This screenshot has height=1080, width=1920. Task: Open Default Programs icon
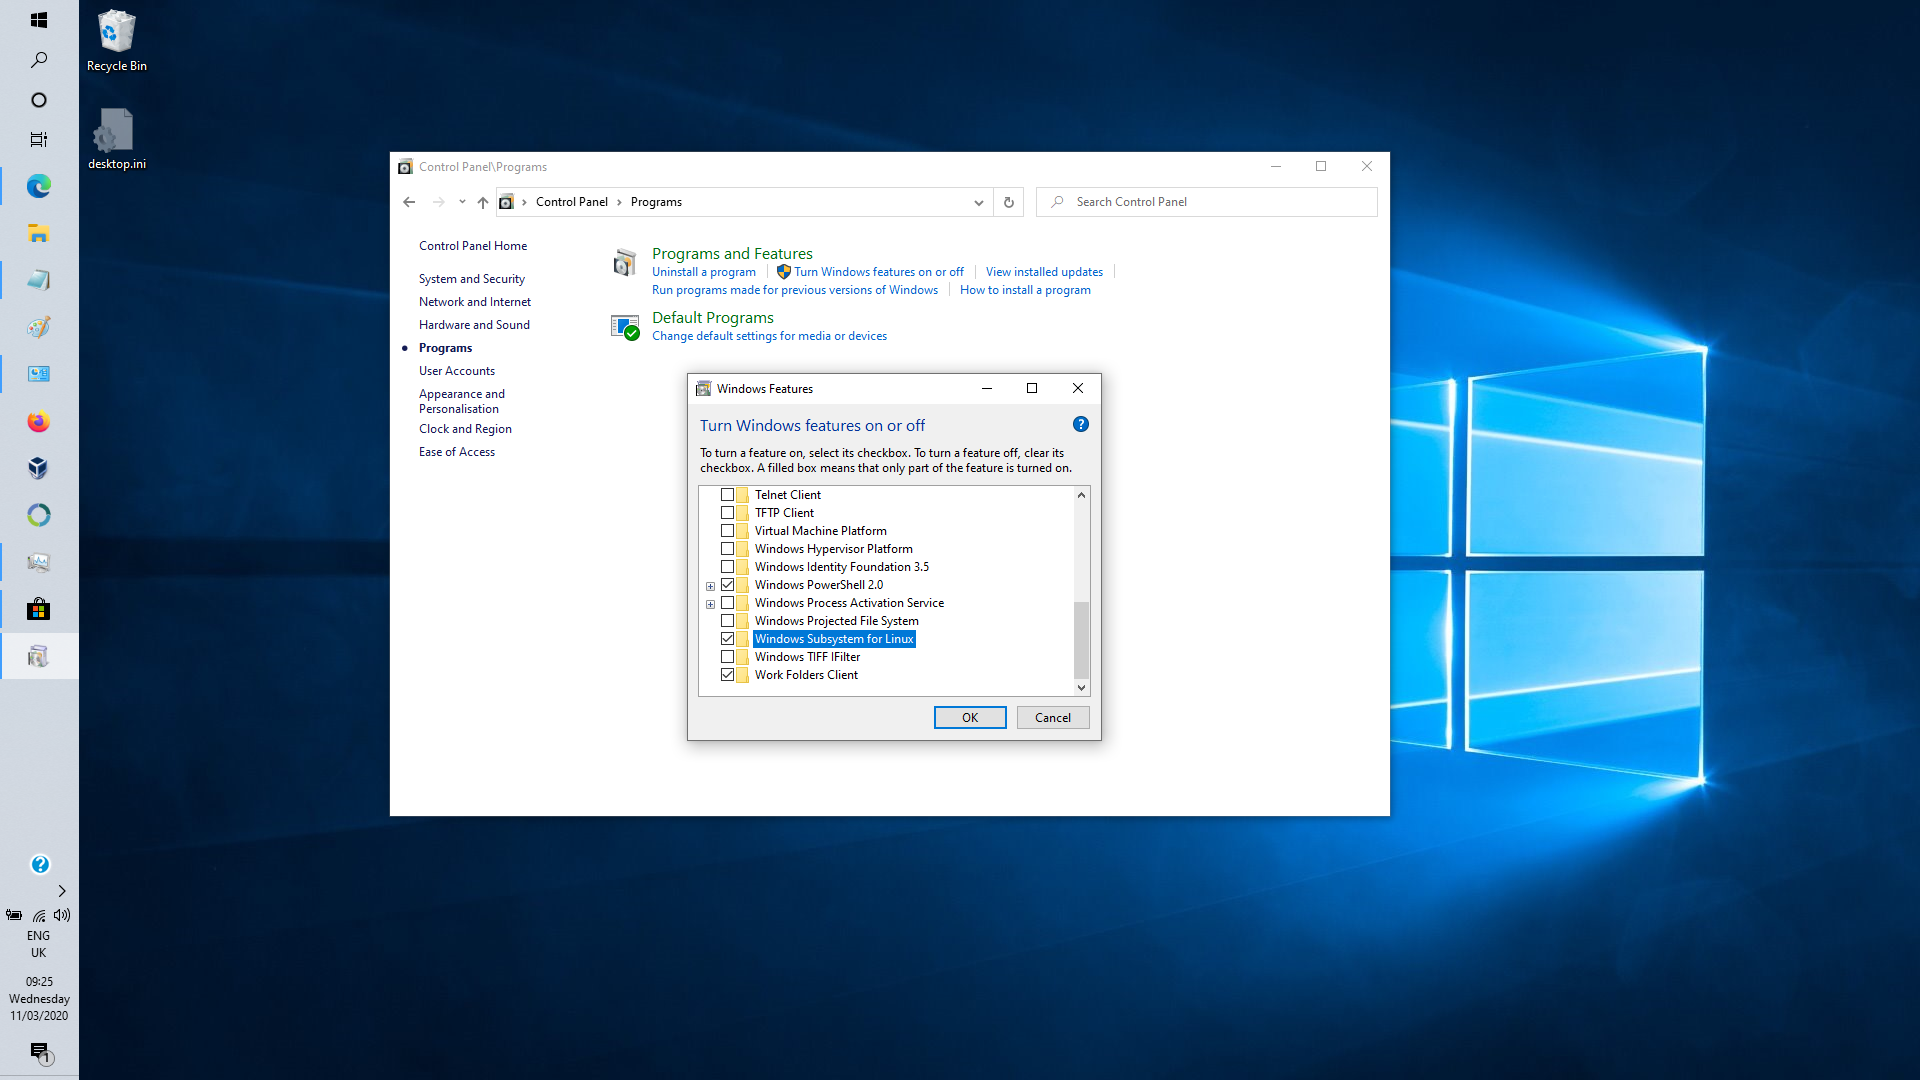pyautogui.click(x=624, y=327)
